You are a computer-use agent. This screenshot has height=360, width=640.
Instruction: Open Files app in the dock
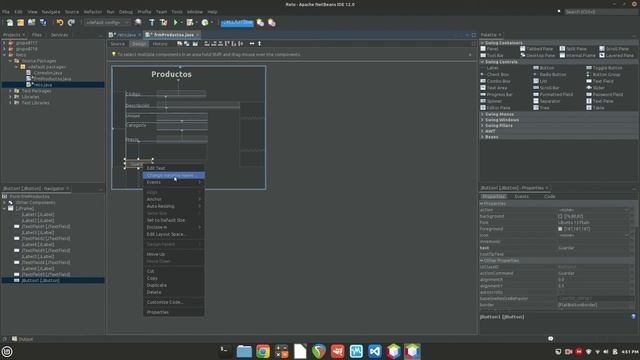point(244,351)
